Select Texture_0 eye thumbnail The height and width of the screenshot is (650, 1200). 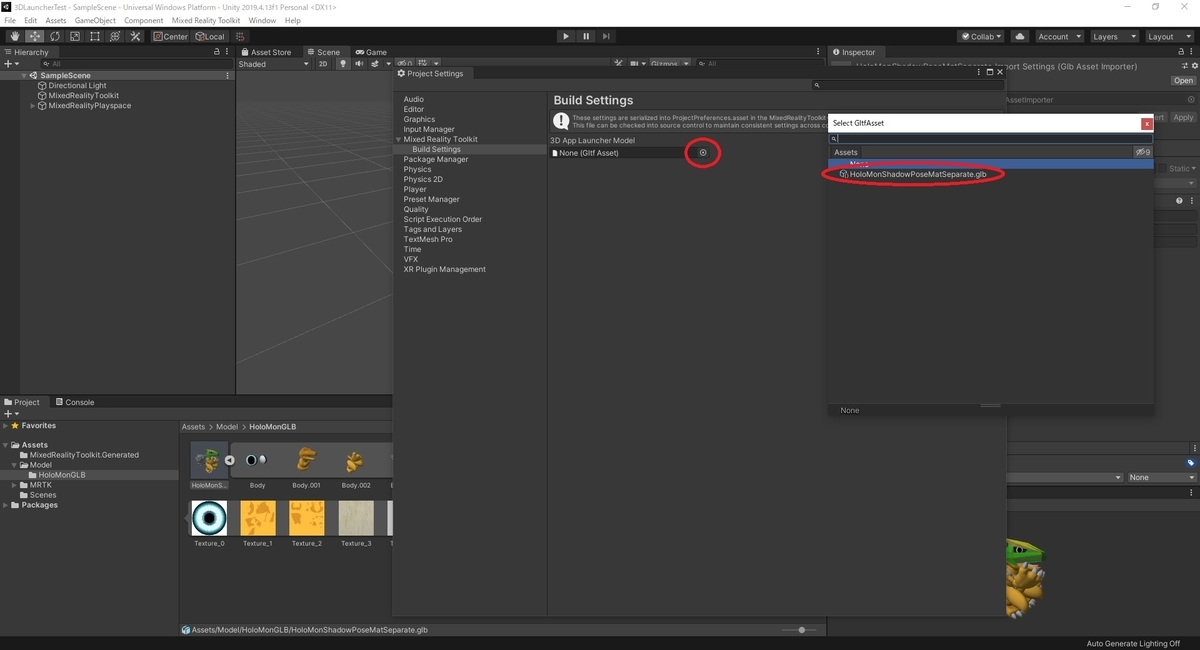coord(209,518)
